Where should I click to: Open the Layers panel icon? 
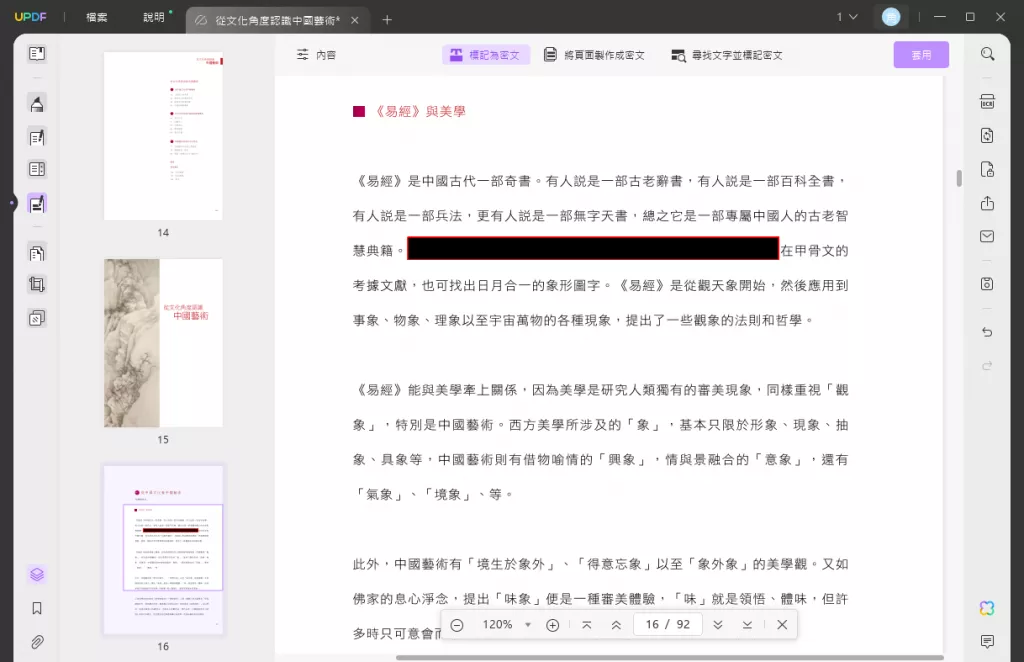(37, 575)
